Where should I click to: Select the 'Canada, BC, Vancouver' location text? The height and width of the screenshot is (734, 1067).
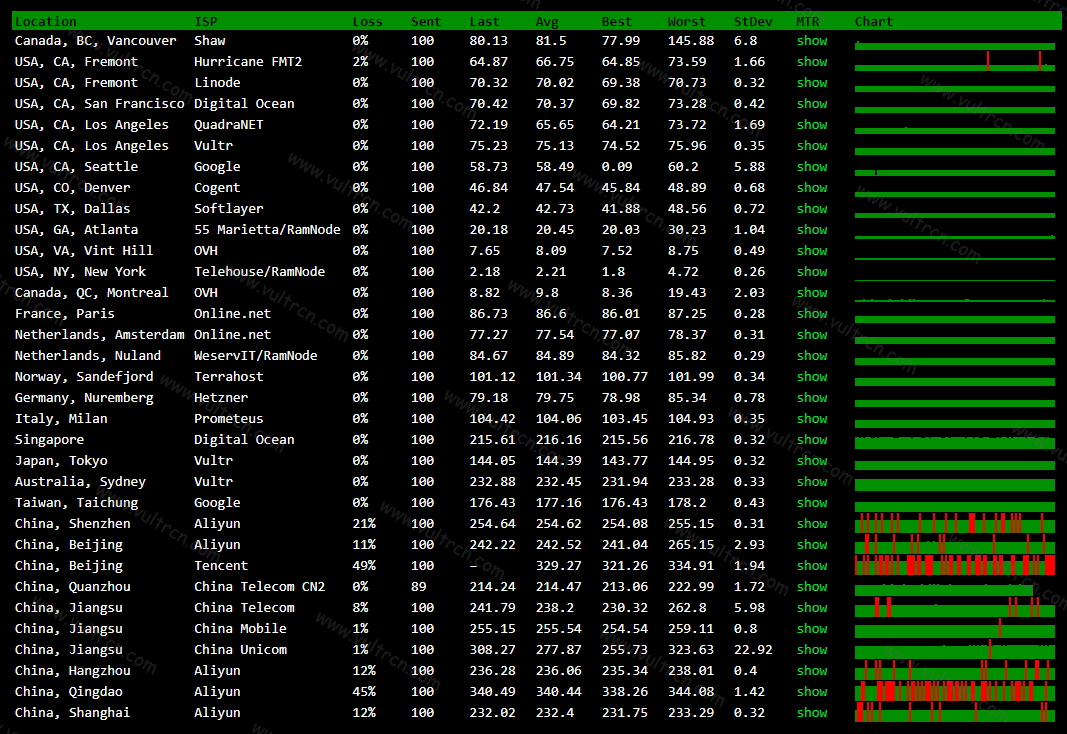coord(95,41)
